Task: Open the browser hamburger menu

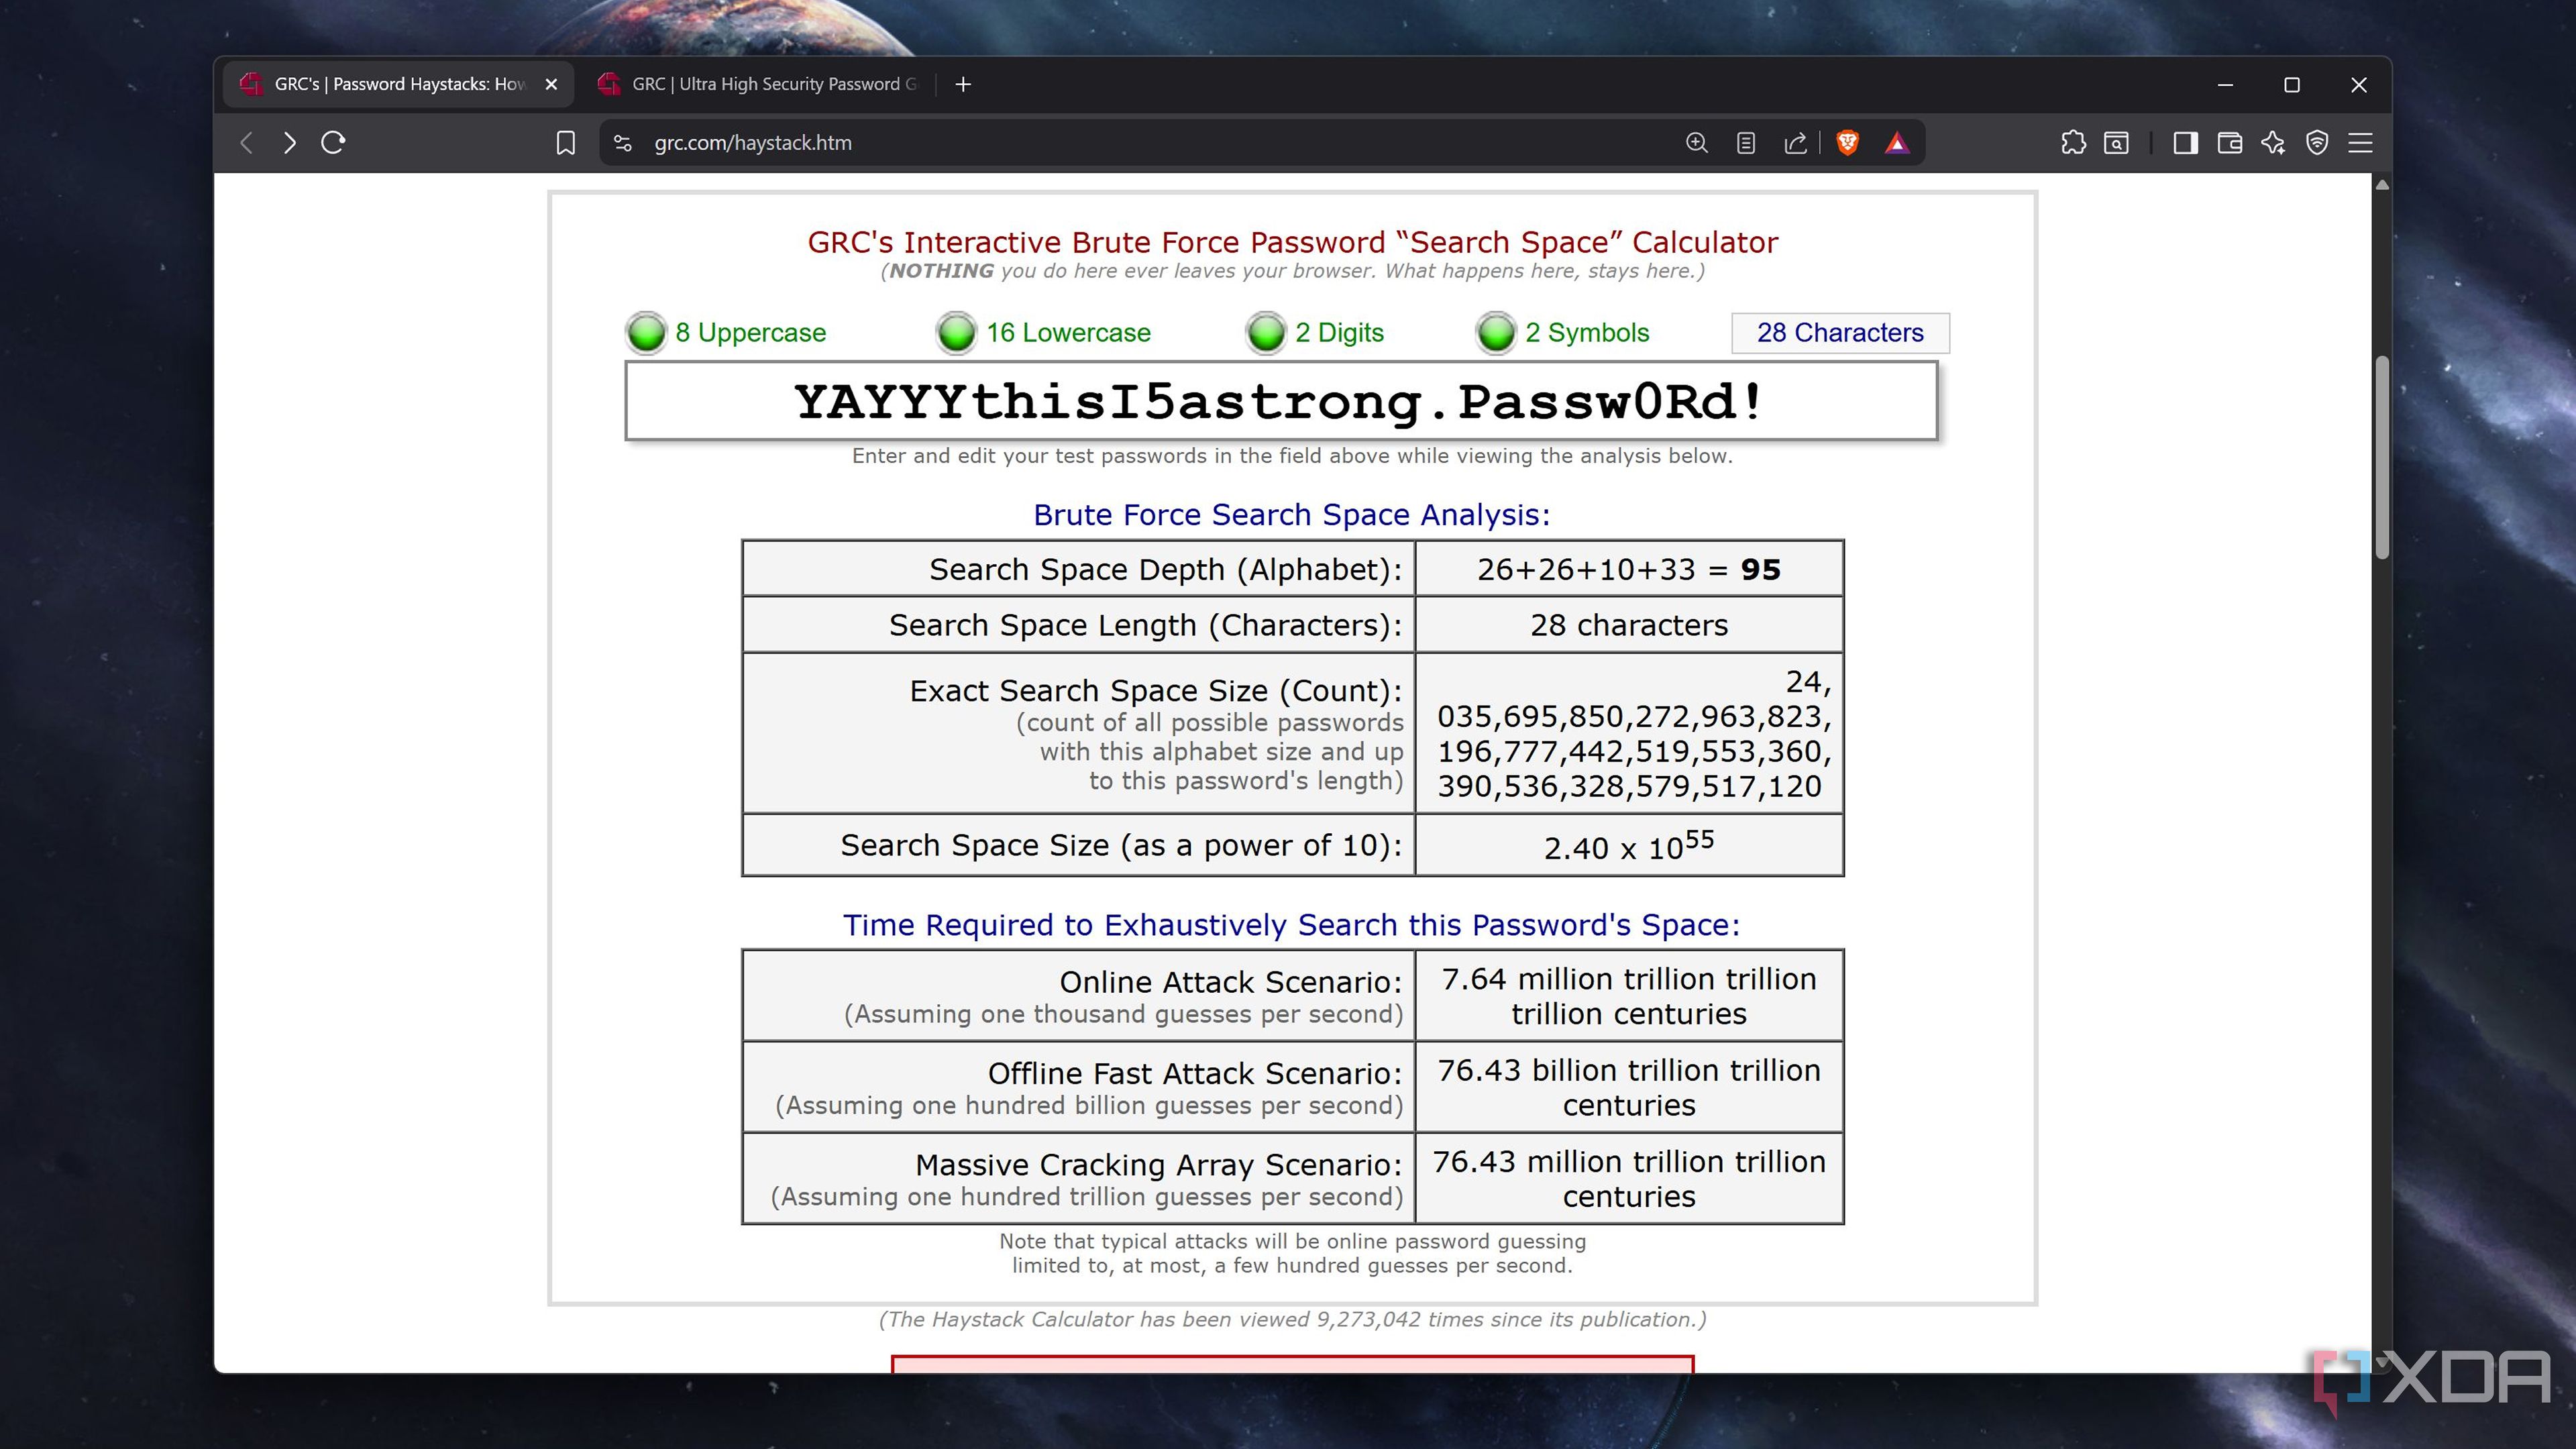Action: [x=2360, y=143]
